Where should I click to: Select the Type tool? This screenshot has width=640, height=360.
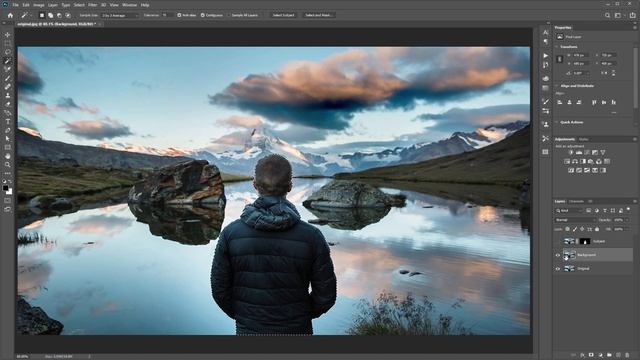[x=8, y=122]
